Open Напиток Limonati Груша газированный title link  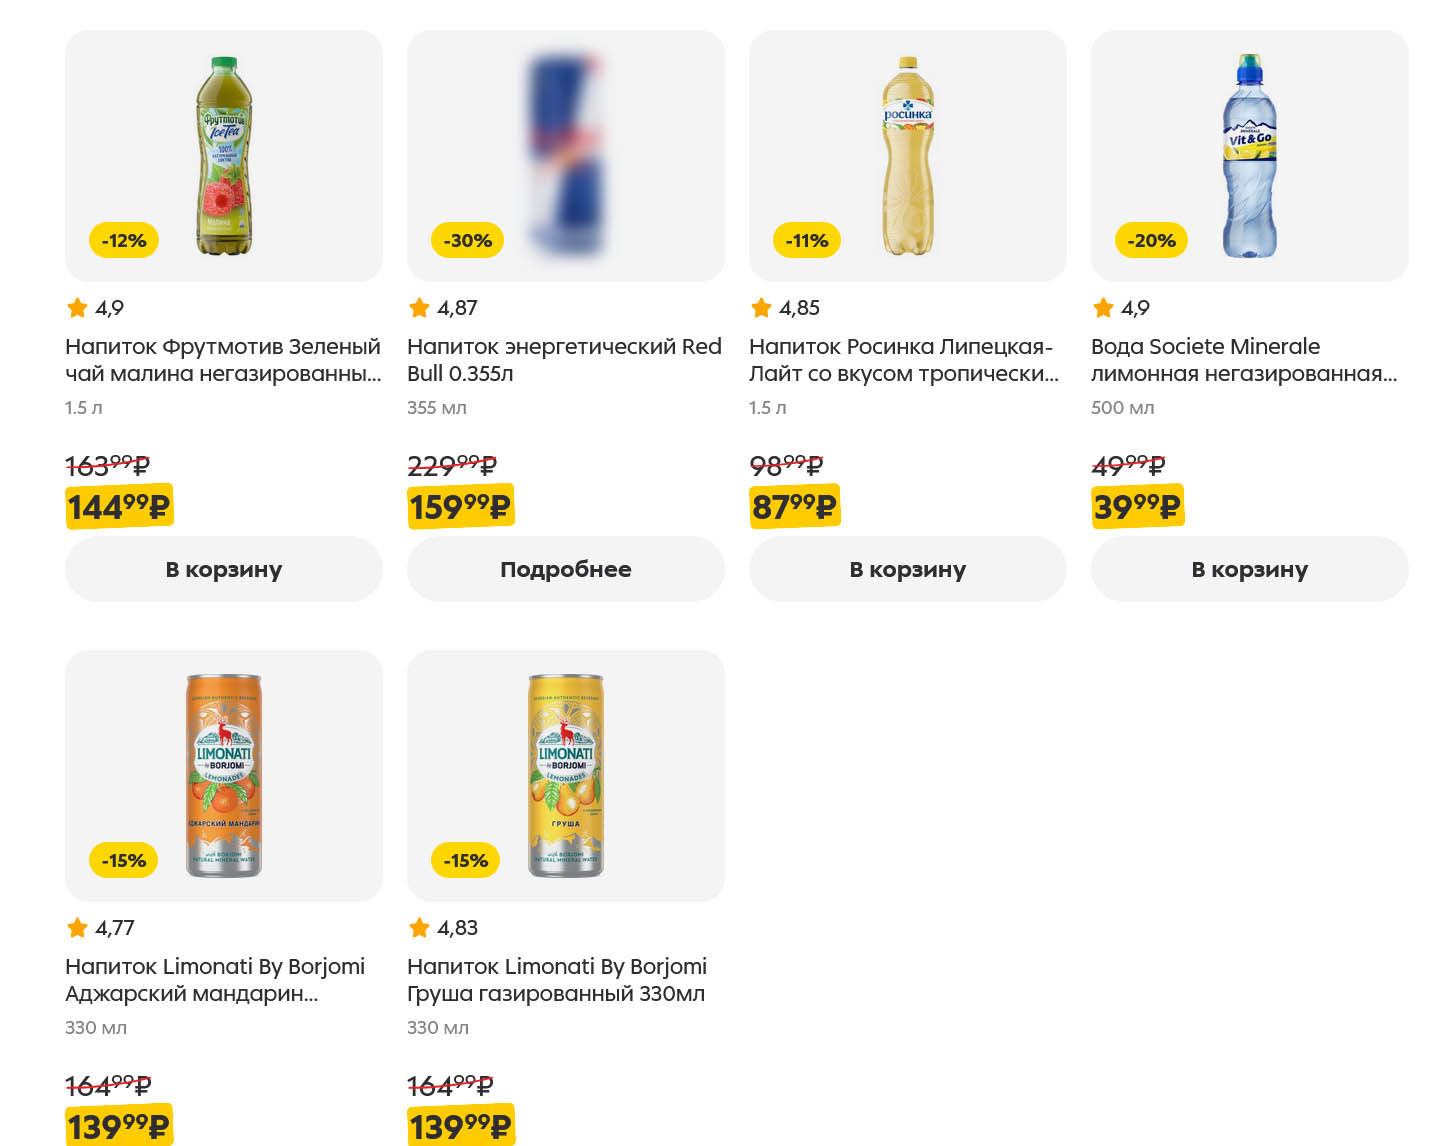[x=556, y=980]
